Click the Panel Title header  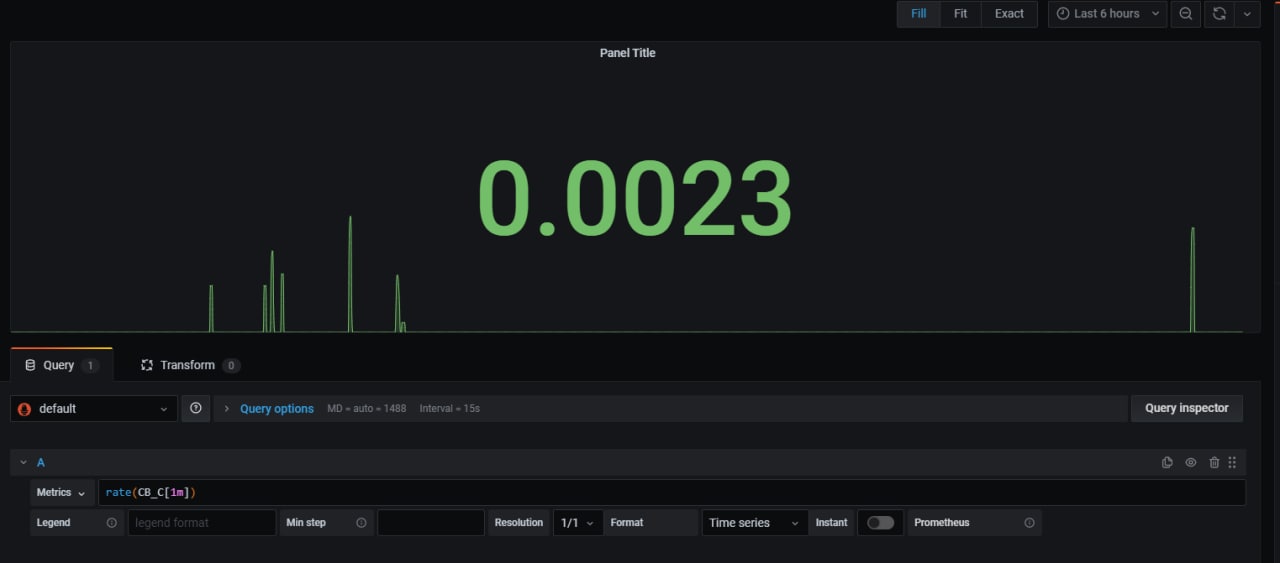point(627,53)
